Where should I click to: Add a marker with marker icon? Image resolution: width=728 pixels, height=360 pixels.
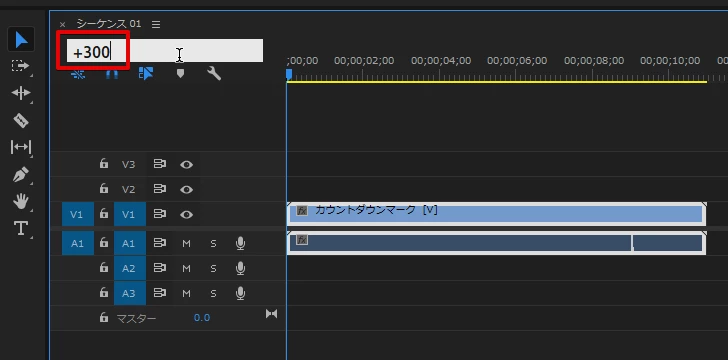(x=180, y=73)
